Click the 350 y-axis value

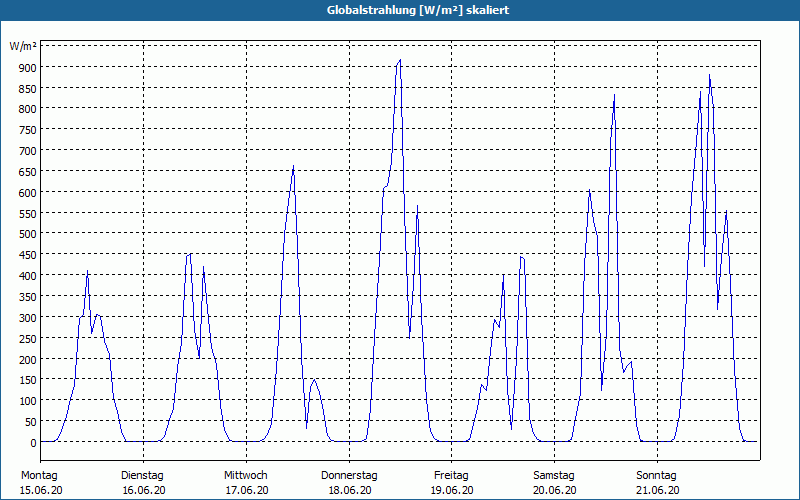(28, 297)
